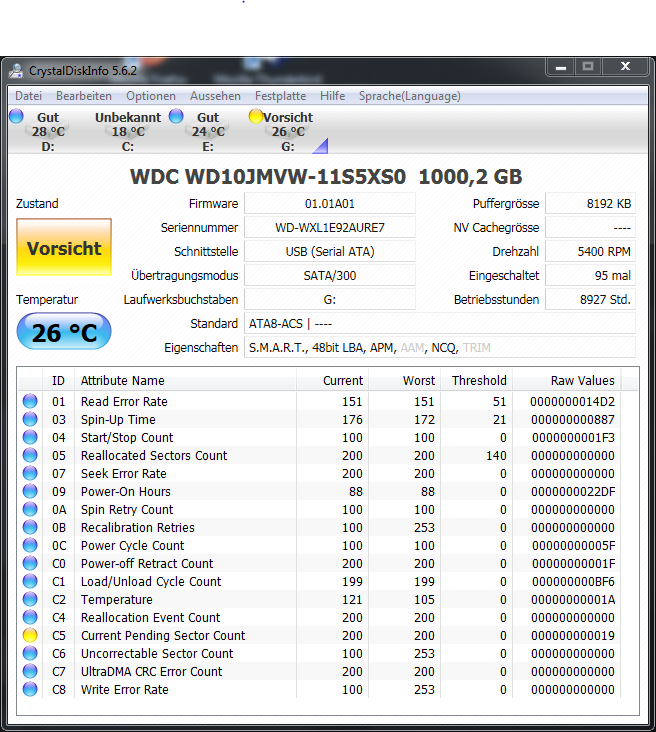Open the Optionen menu
Image resolution: width=656 pixels, height=732 pixels.
tap(151, 96)
